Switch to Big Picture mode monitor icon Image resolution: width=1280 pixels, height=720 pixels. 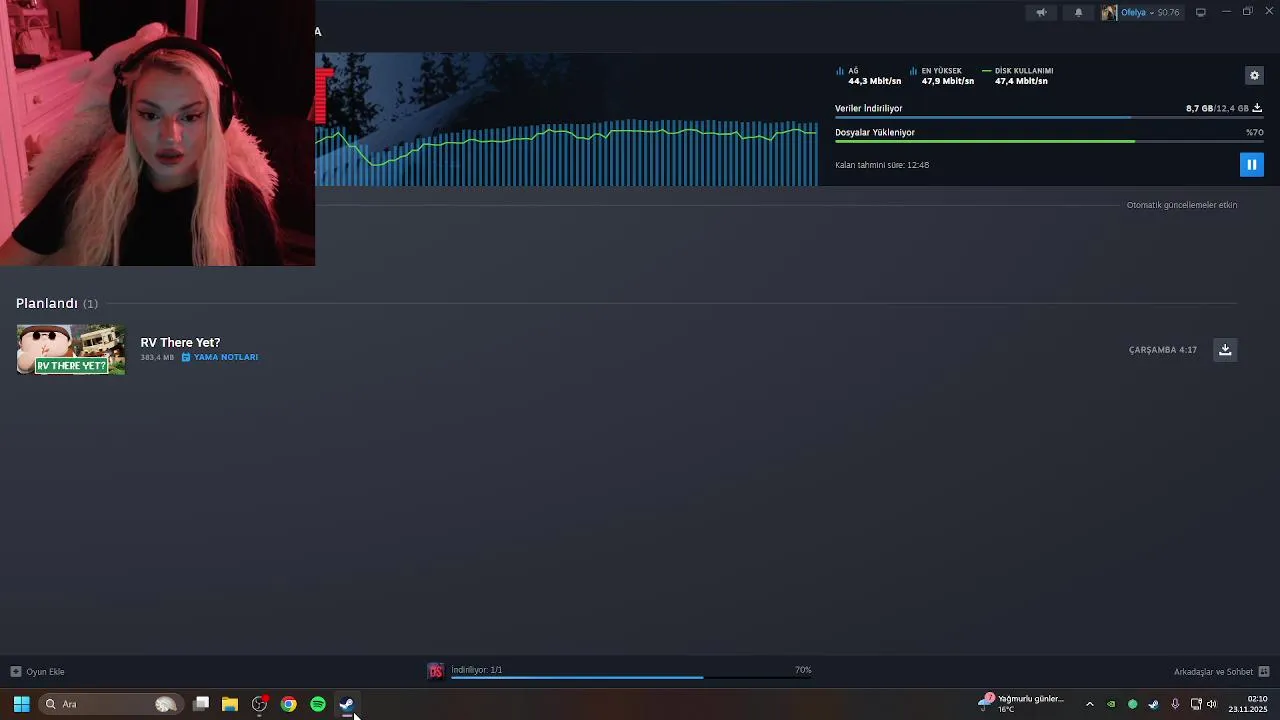click(1201, 12)
